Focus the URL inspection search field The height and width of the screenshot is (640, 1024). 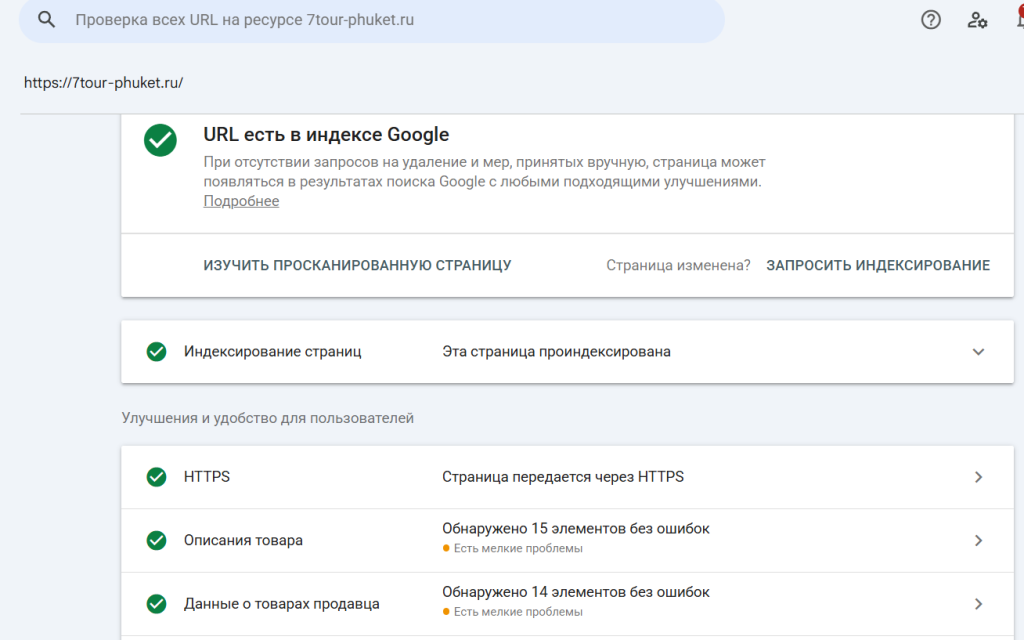[372, 20]
